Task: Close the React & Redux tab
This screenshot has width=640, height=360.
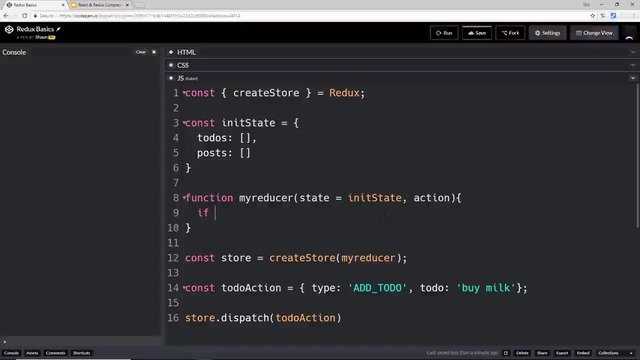Action: coord(127,5)
